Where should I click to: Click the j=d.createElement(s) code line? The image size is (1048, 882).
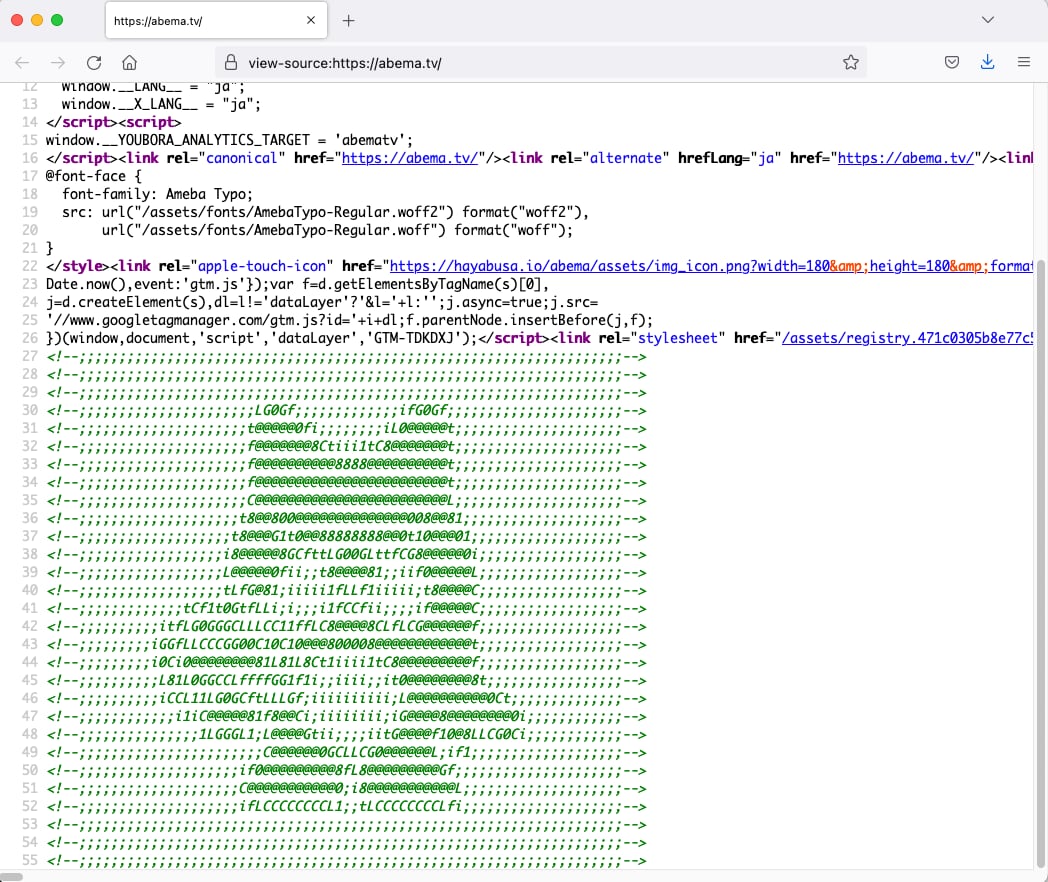[321, 302]
